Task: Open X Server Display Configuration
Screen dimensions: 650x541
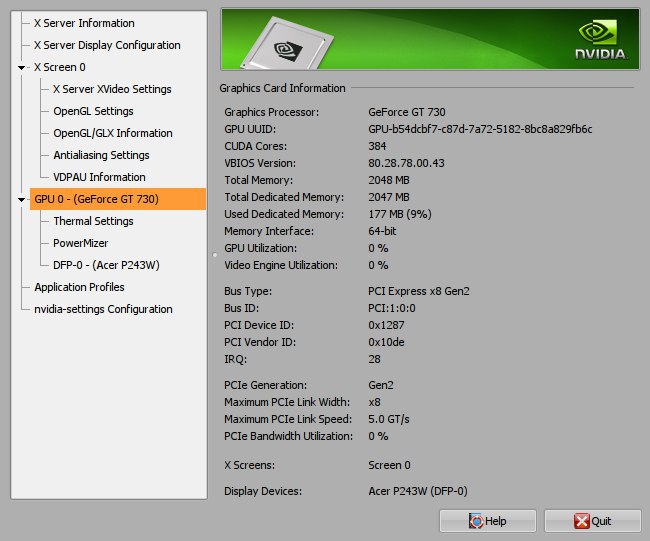Action: [107, 45]
